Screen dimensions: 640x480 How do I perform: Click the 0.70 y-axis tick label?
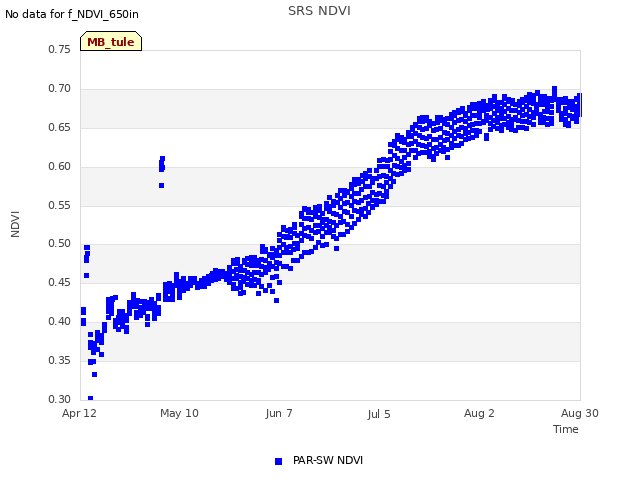click(x=60, y=88)
